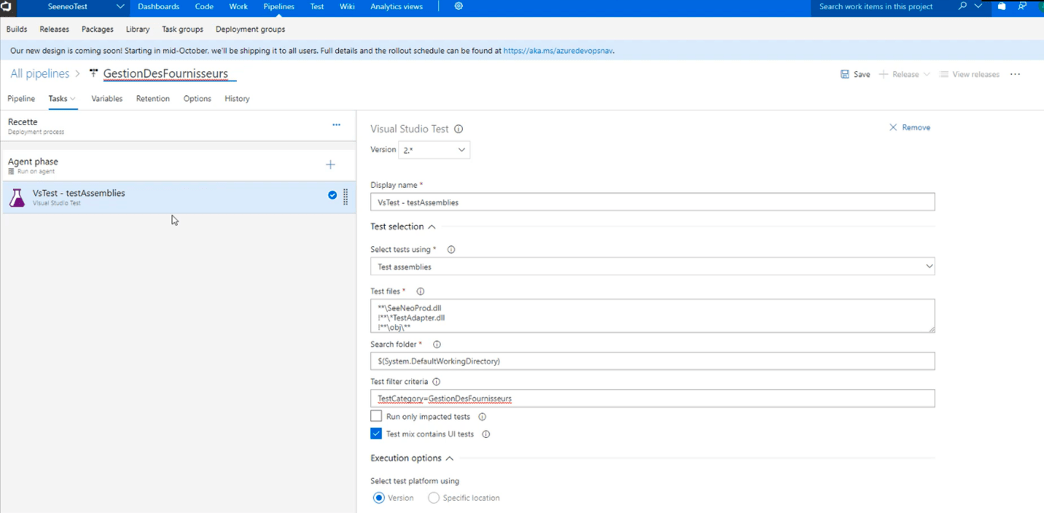This screenshot has width=1044, height=513.
Task: Click the Search folder input field
Action: 652,361
